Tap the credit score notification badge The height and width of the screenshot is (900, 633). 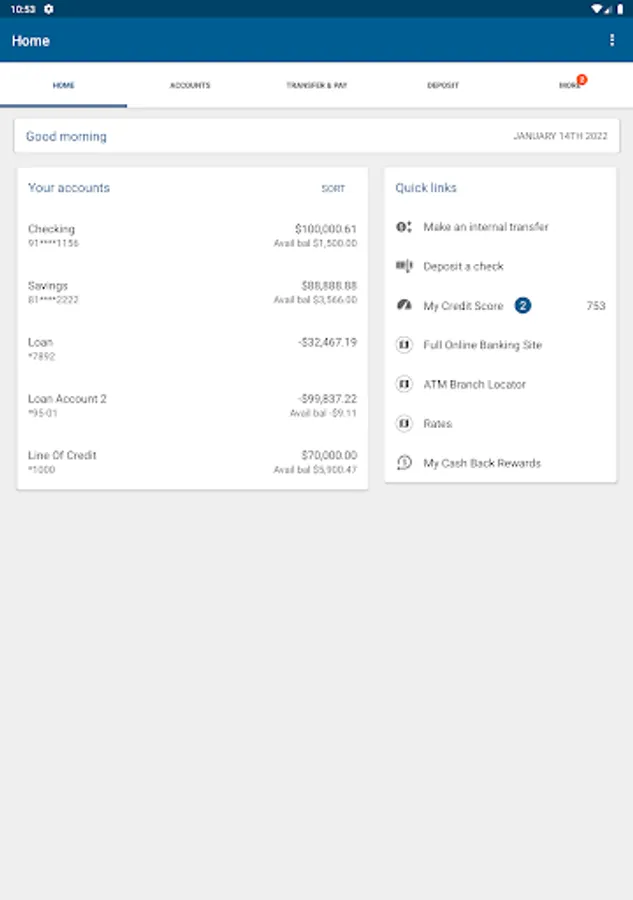coord(523,306)
